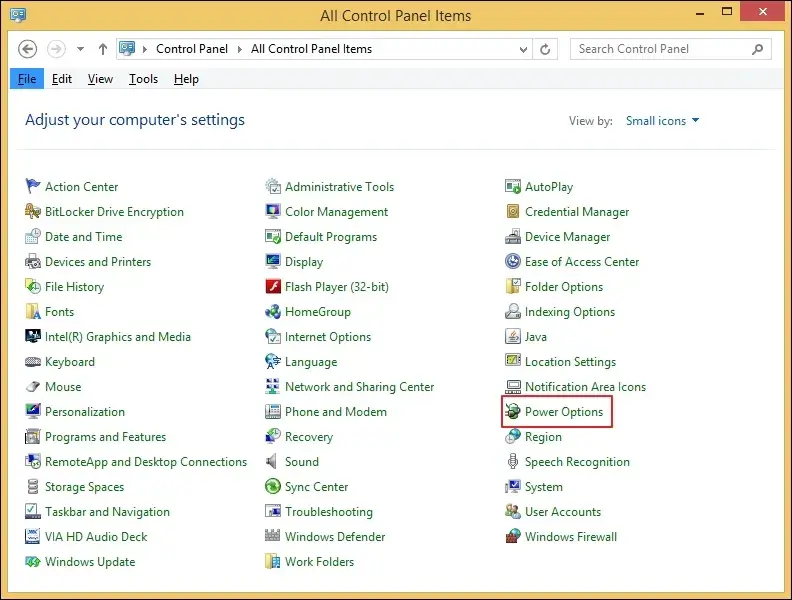Refresh the Control Panel view
Screen dimensions: 792x600
pyautogui.click(x=545, y=49)
